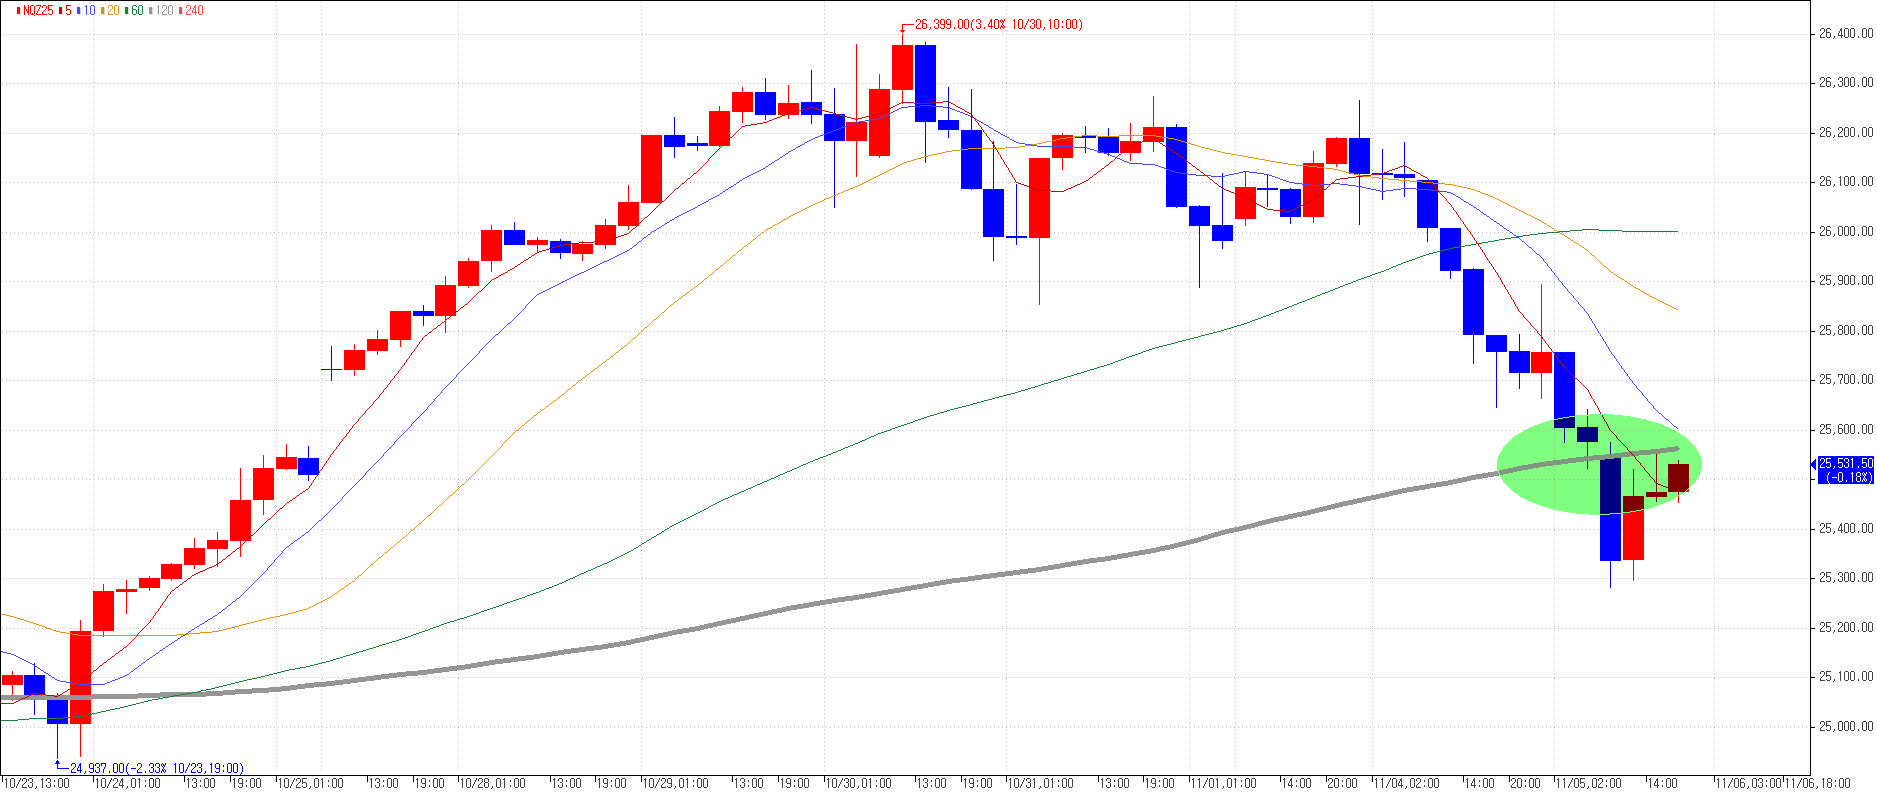Click the 25,200.00 price axis label
The image size is (1877, 793).
pyautogui.click(x=1846, y=628)
